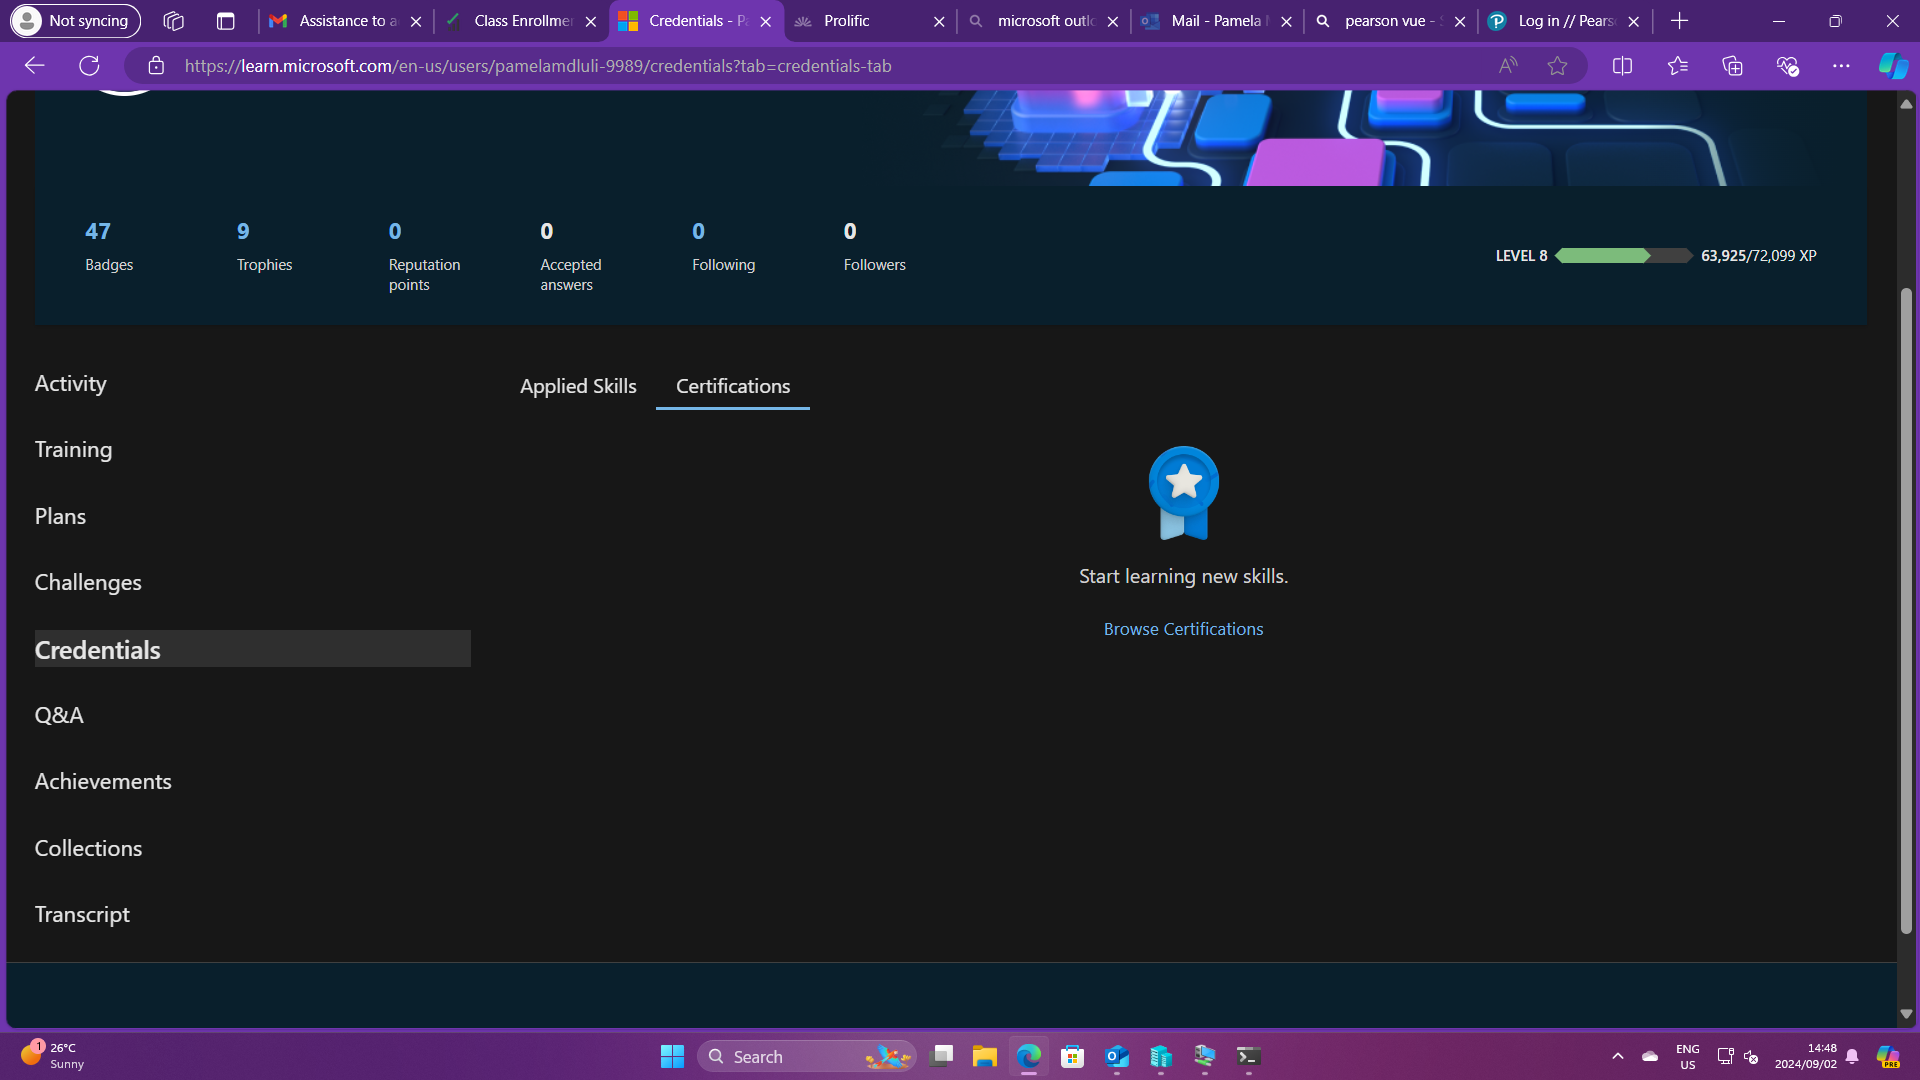Open the weather widget showing 26°C
The width and height of the screenshot is (1920, 1080).
pos(52,1056)
